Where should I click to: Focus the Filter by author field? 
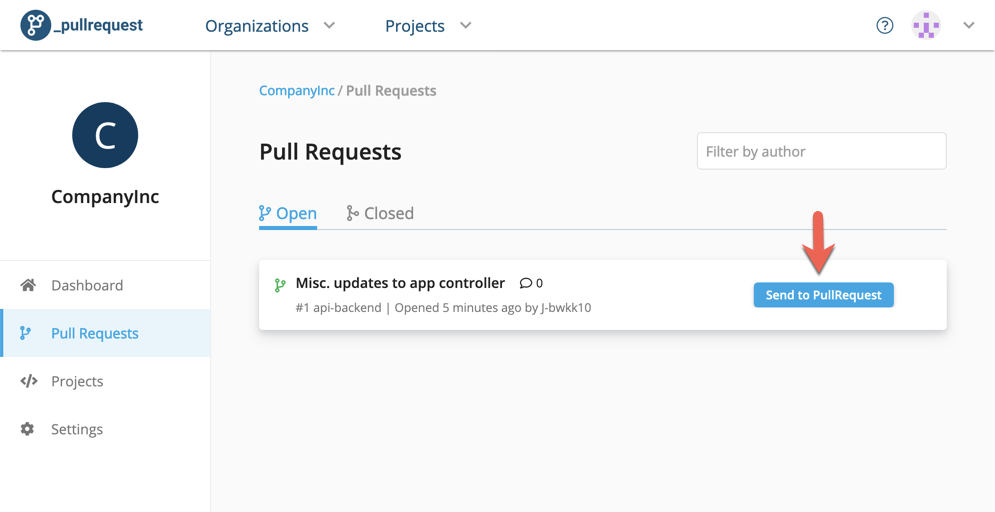point(822,151)
